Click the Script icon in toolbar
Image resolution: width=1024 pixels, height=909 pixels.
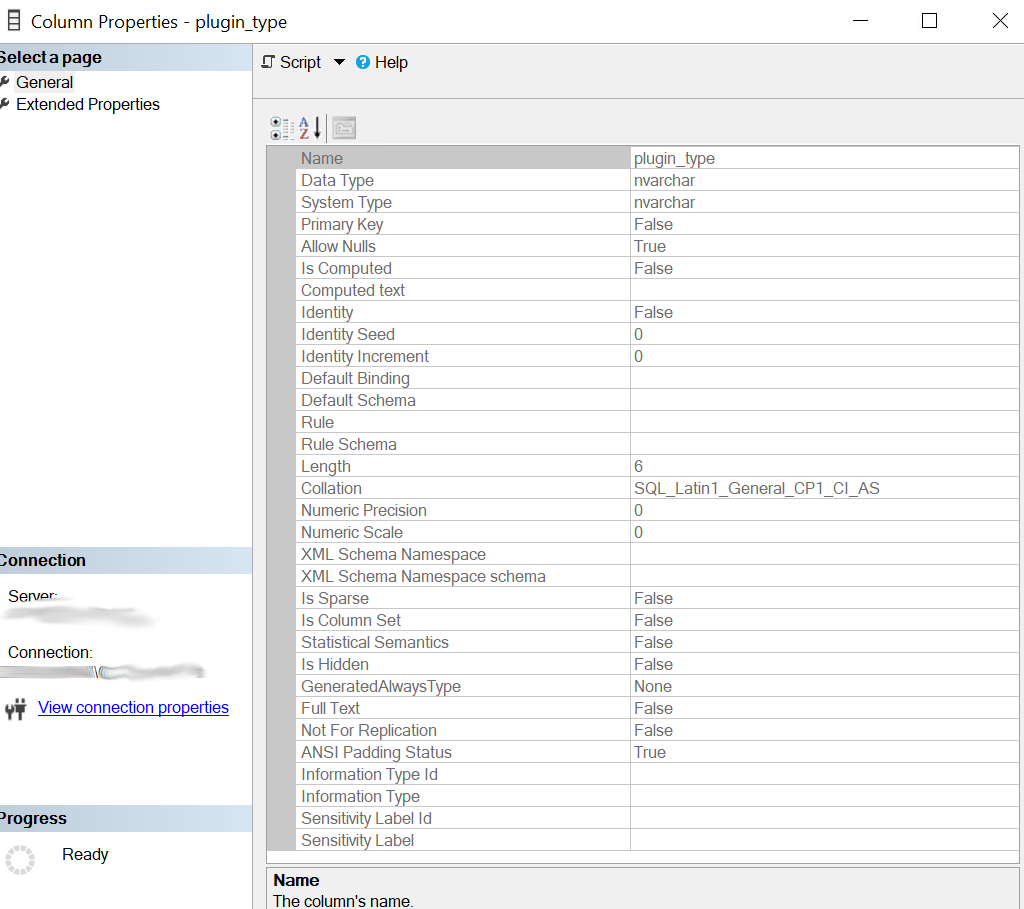(x=268, y=62)
